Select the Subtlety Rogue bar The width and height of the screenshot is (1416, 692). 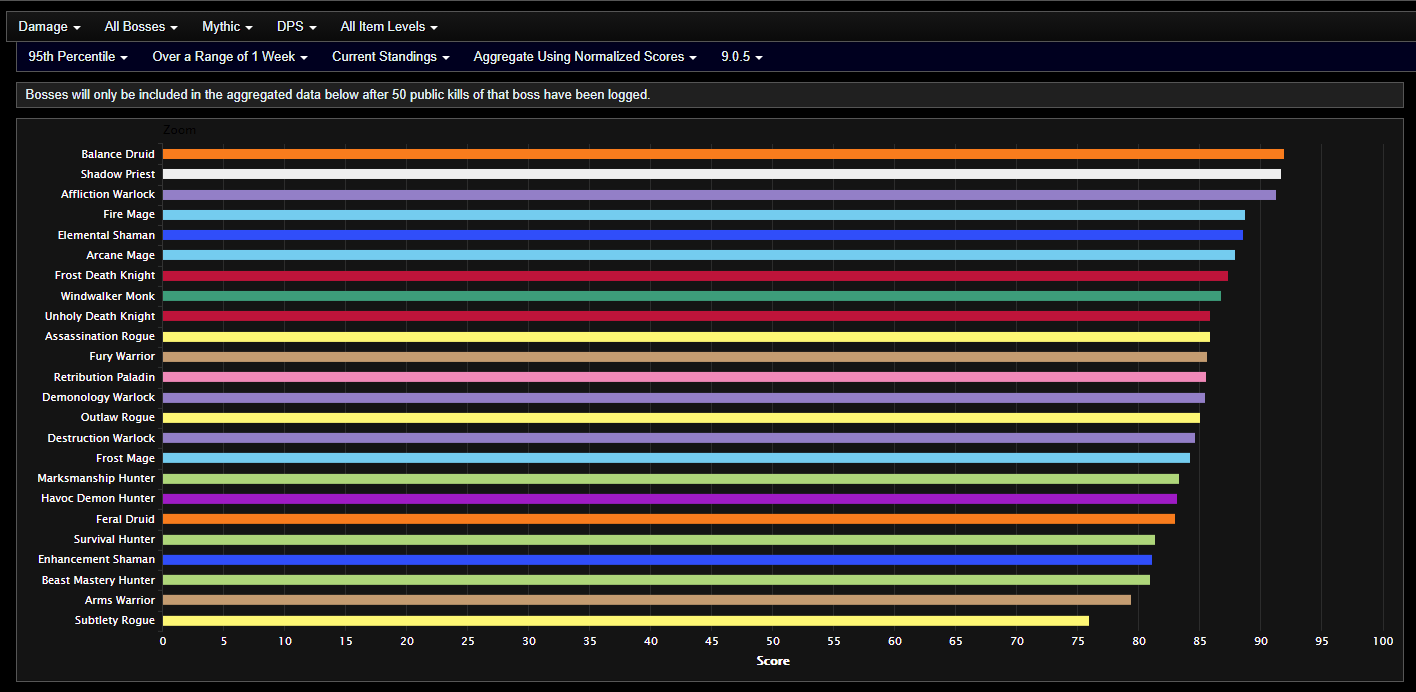pos(626,620)
